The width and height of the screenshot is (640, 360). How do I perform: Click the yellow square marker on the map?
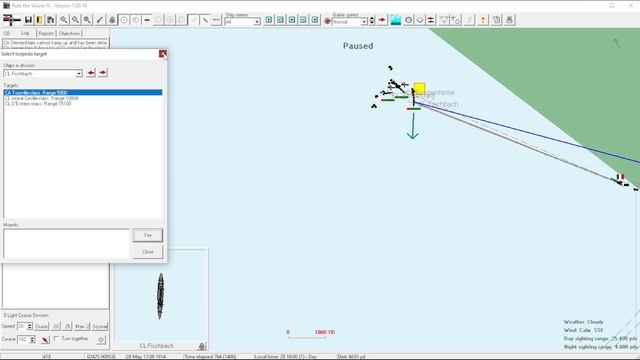tap(419, 88)
